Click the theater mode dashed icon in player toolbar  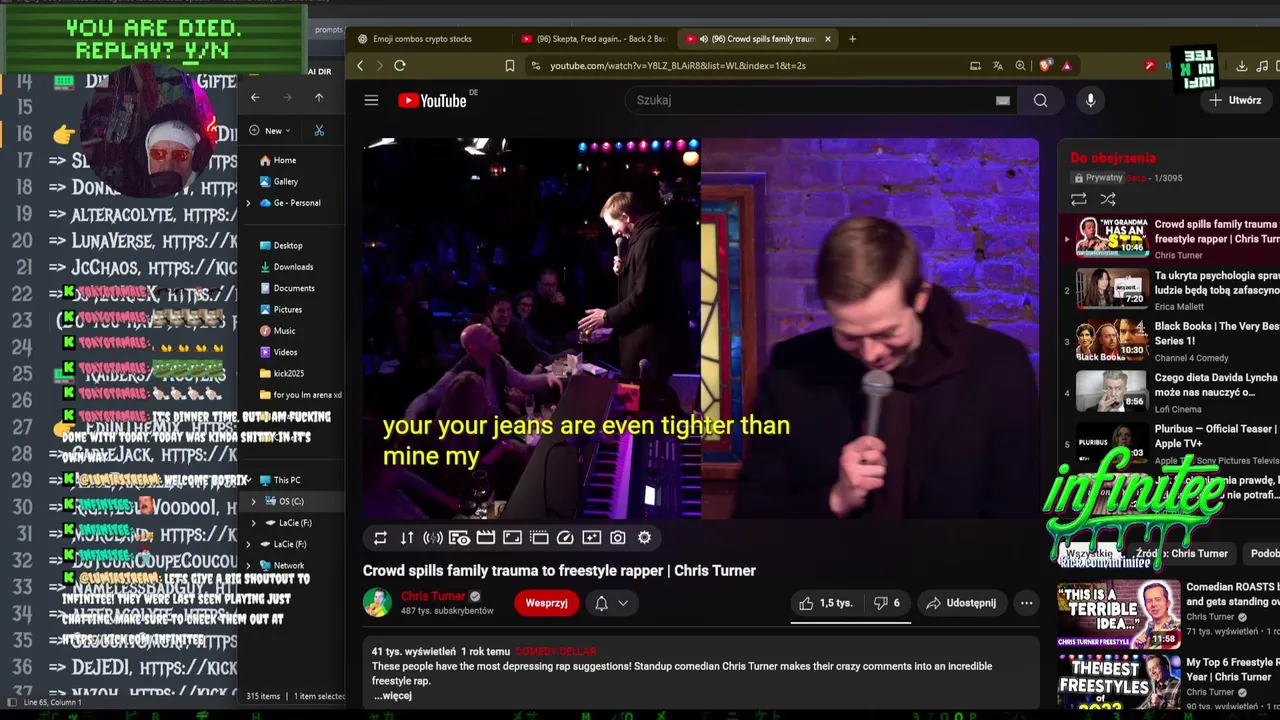tap(539, 538)
